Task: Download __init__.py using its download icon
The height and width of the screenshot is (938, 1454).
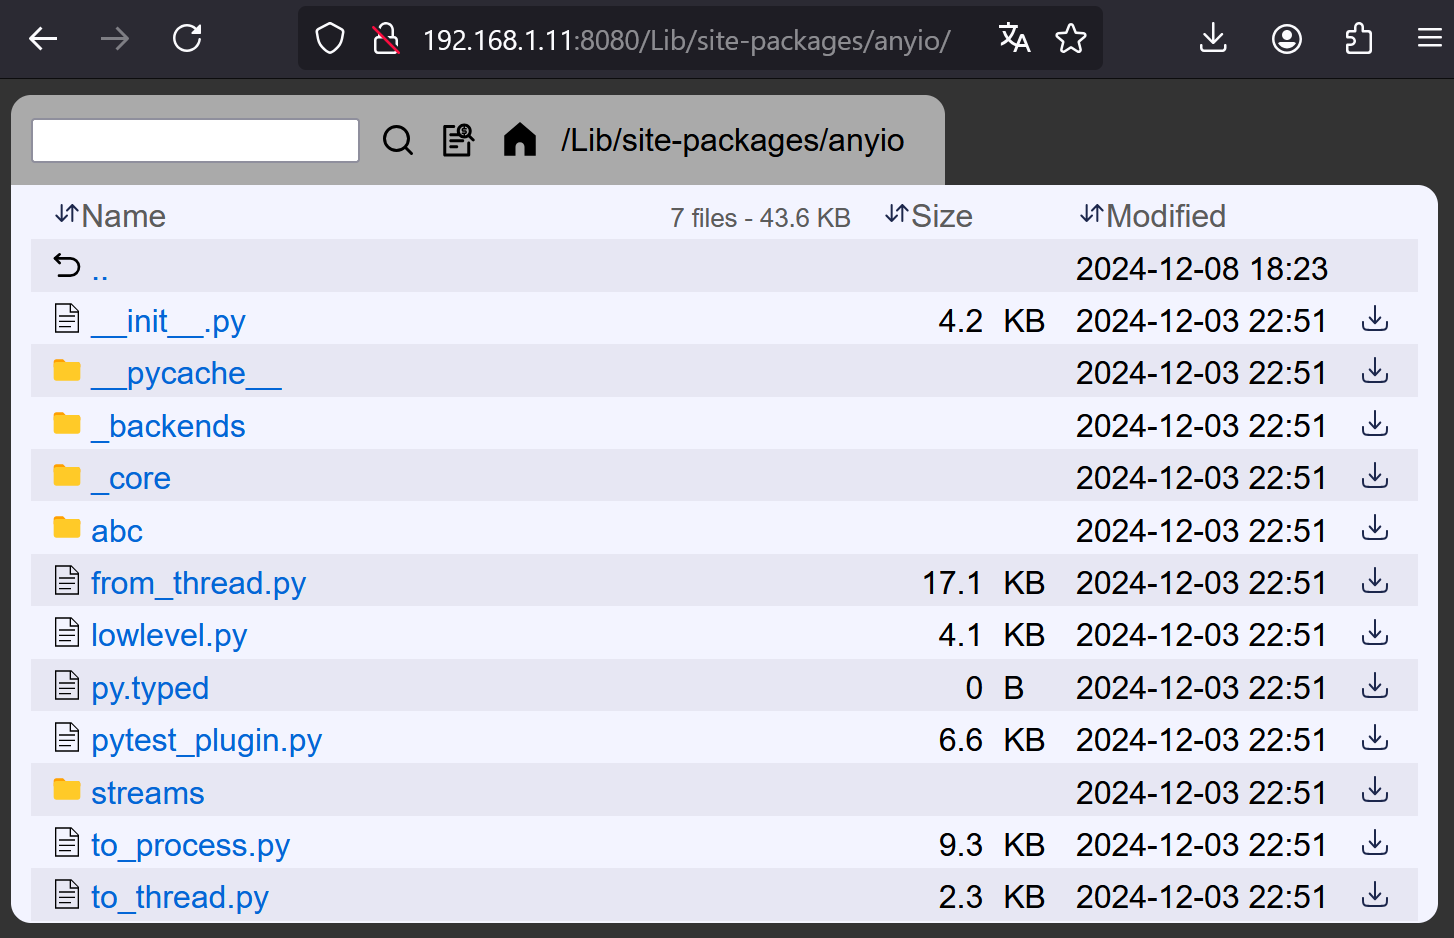Action: [x=1375, y=320]
